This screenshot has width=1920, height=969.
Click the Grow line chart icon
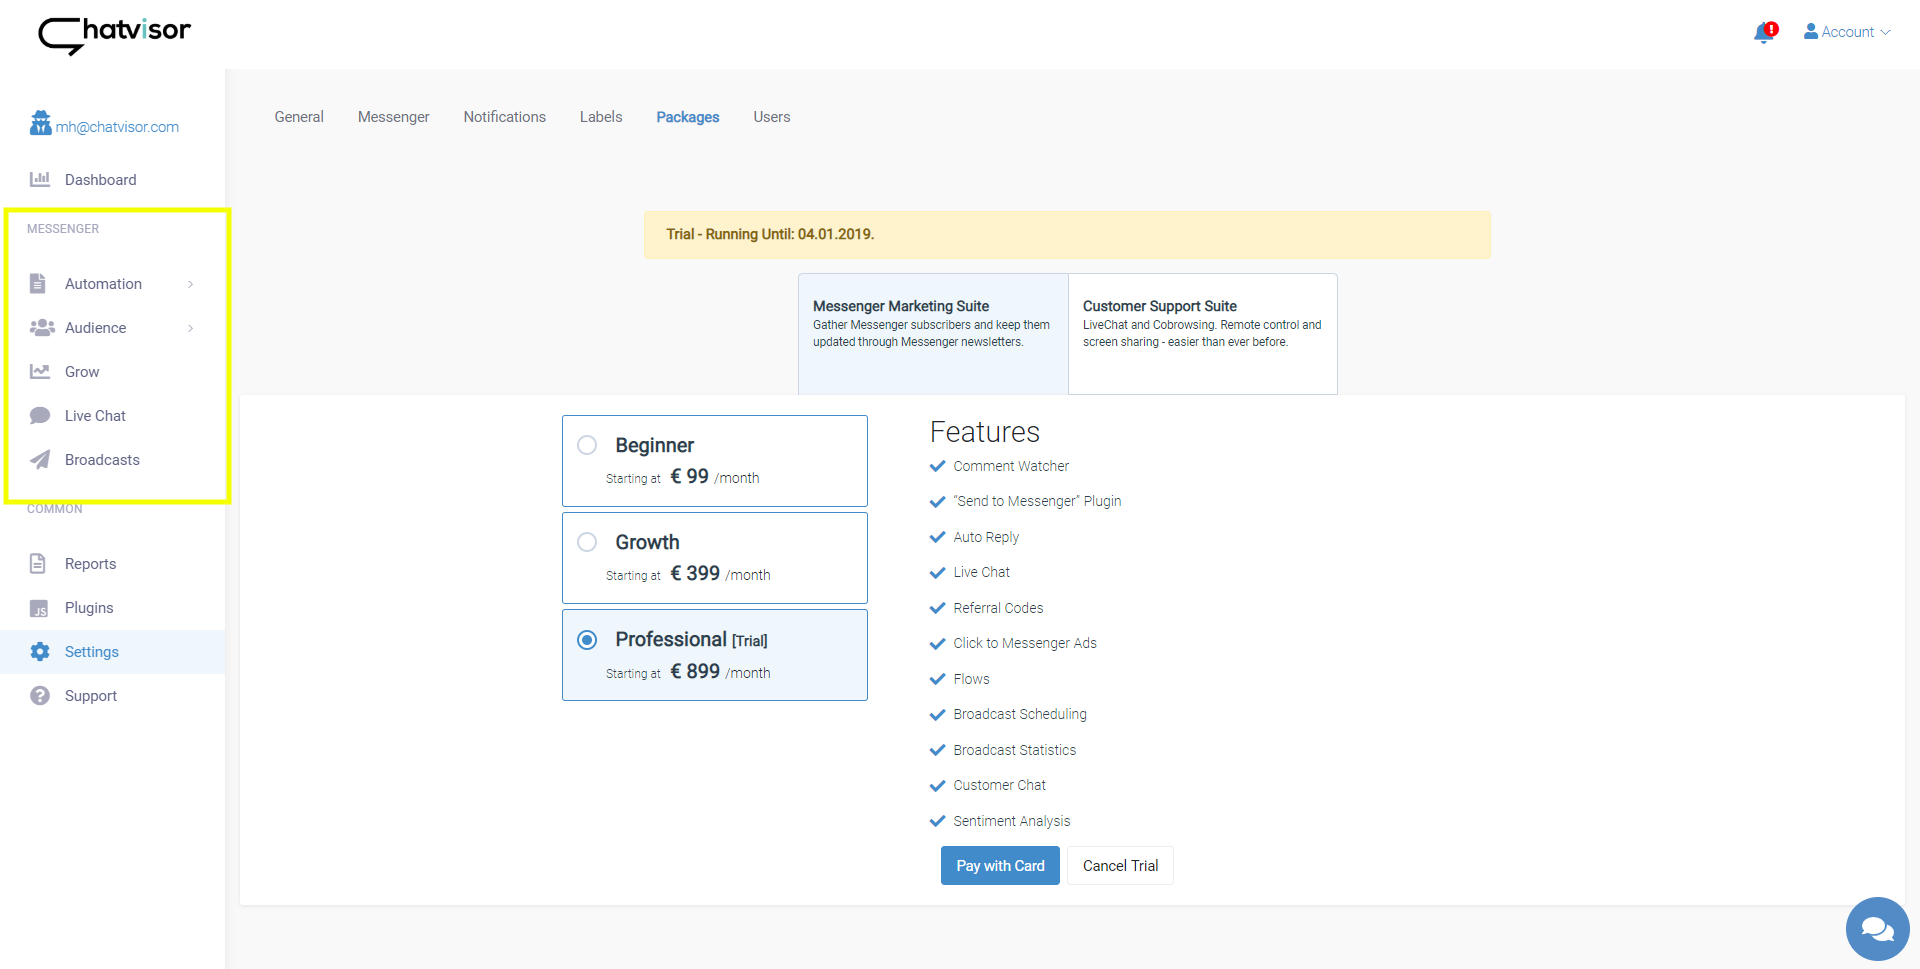(x=40, y=372)
